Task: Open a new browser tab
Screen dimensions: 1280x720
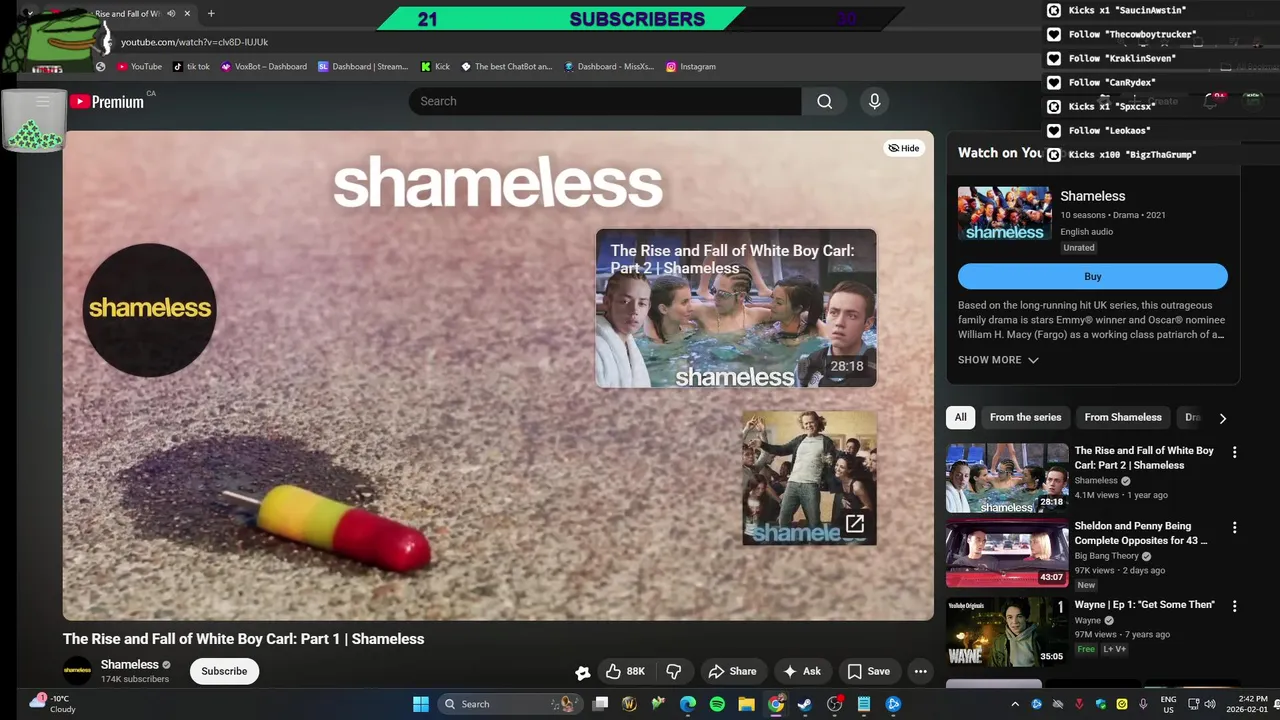Action: 211,14
